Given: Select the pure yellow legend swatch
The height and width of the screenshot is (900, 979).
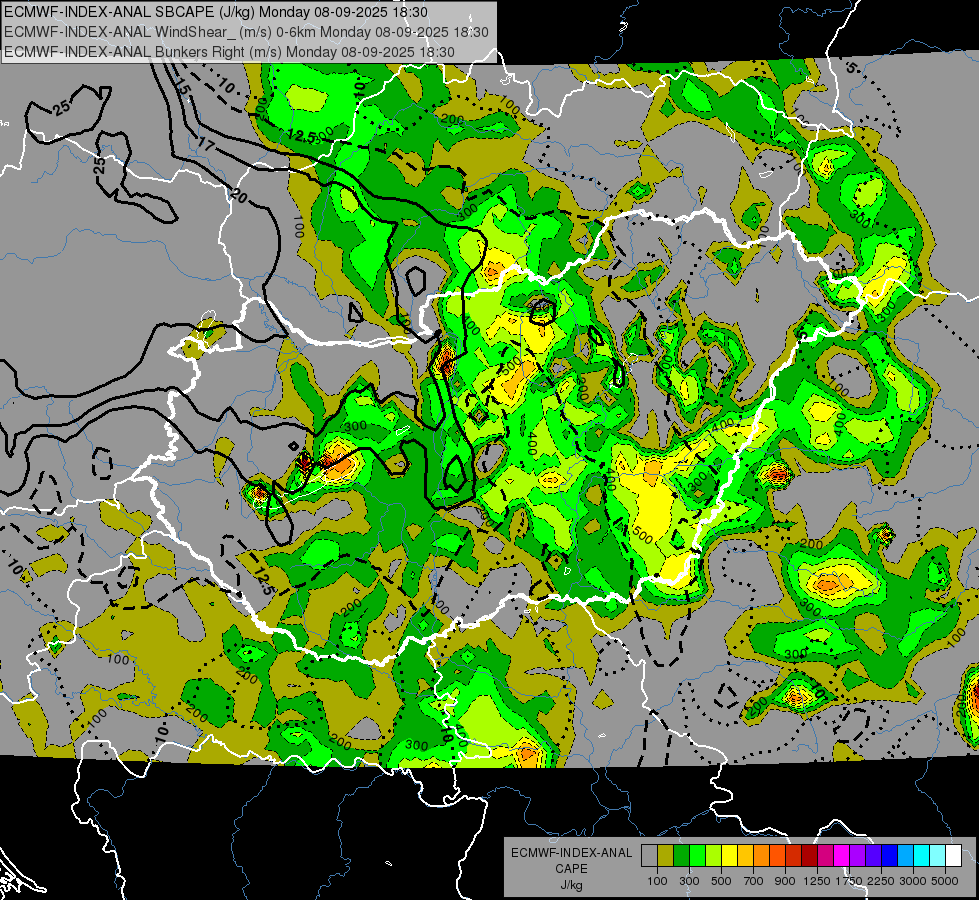Looking at the screenshot, I should click(729, 856).
